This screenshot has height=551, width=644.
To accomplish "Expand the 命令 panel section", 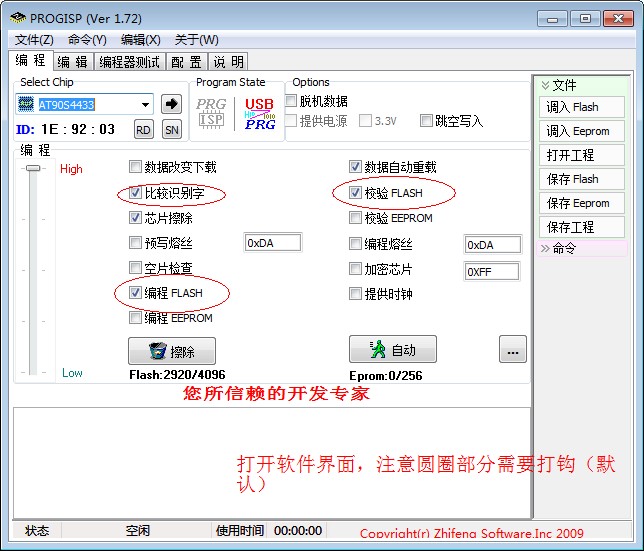I will point(545,248).
